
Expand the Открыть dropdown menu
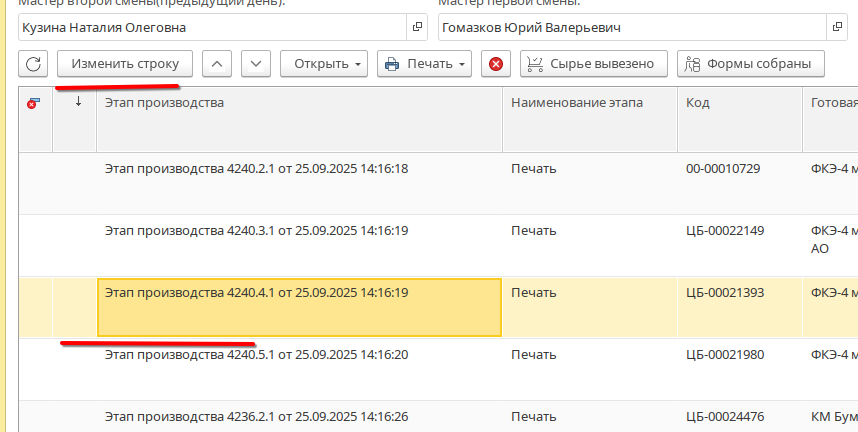(x=324, y=64)
